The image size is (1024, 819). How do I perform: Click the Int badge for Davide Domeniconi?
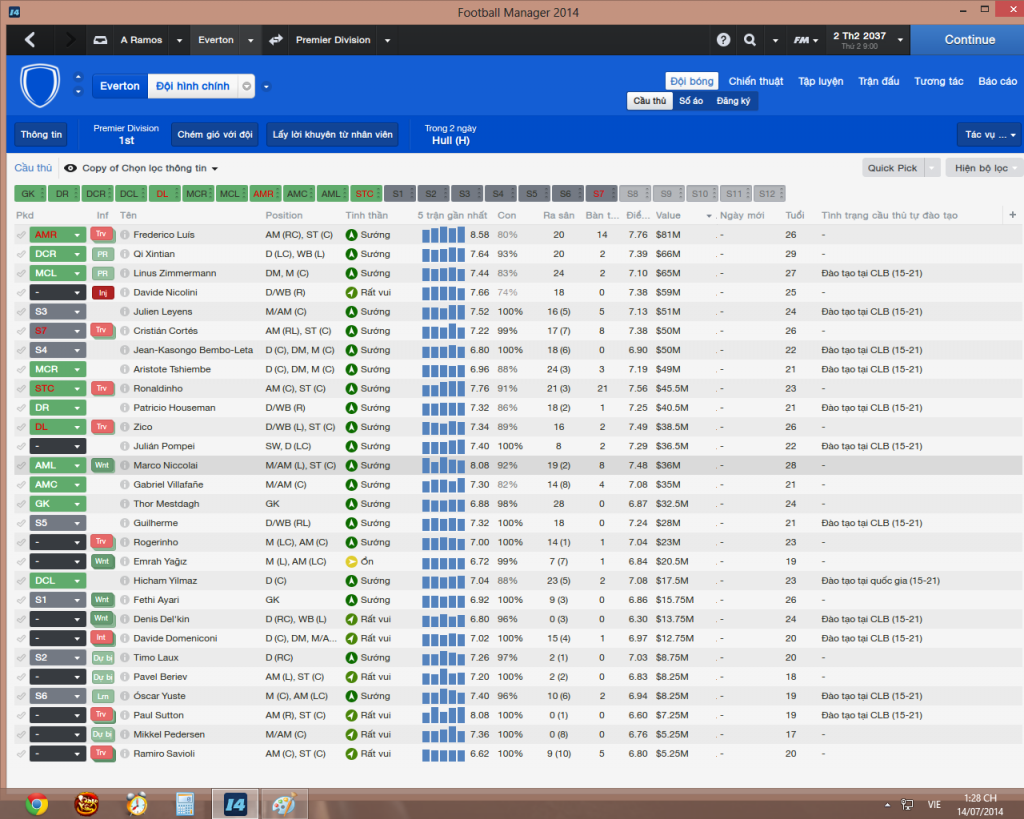tap(102, 638)
